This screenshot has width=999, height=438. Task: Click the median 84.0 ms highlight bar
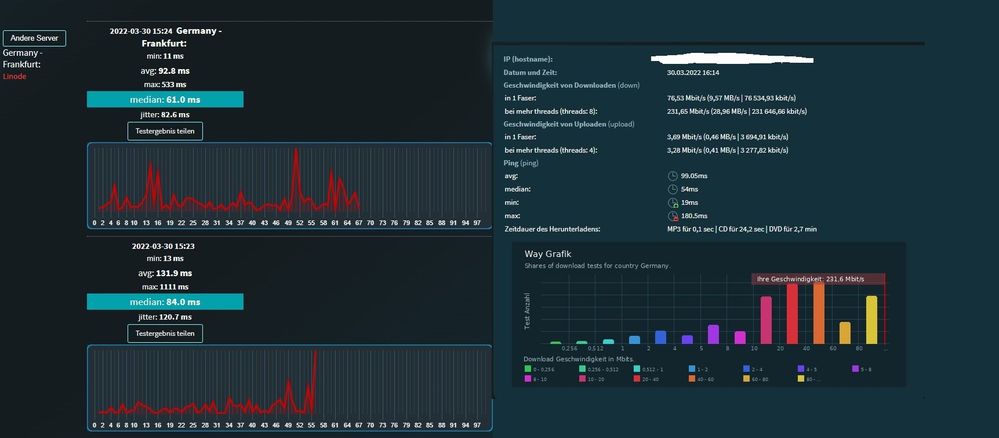coord(165,302)
